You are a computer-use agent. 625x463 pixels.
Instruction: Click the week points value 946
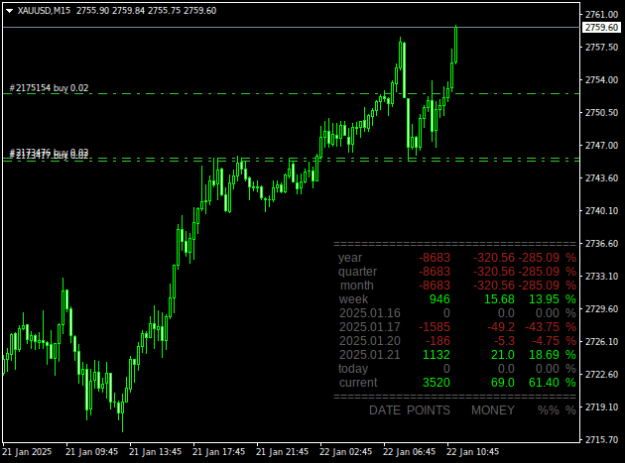tap(440, 299)
